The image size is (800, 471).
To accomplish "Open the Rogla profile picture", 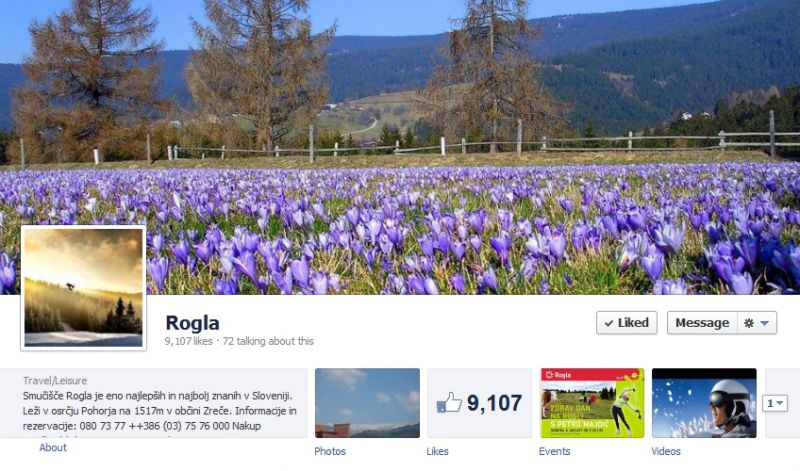I will [x=84, y=288].
